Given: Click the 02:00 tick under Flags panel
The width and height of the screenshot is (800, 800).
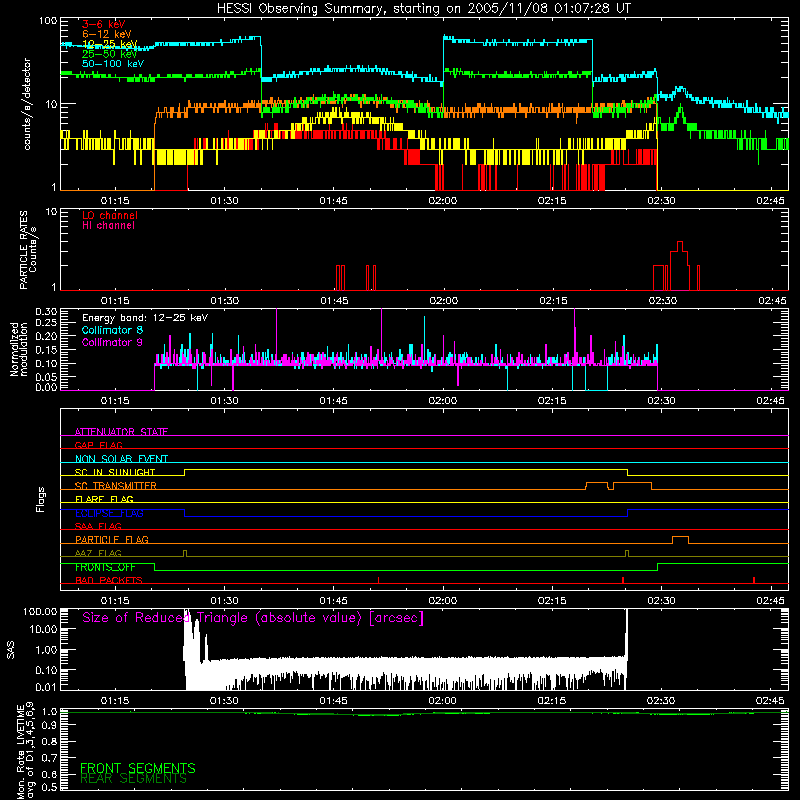Looking at the screenshot, I should click(443, 601).
